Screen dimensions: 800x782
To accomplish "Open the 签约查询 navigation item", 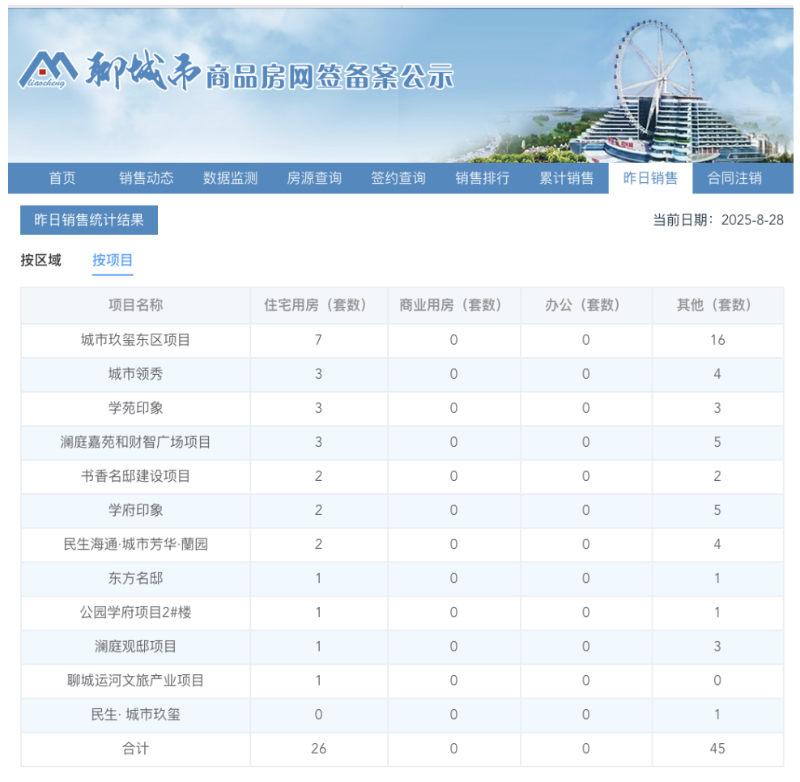I will (401, 178).
